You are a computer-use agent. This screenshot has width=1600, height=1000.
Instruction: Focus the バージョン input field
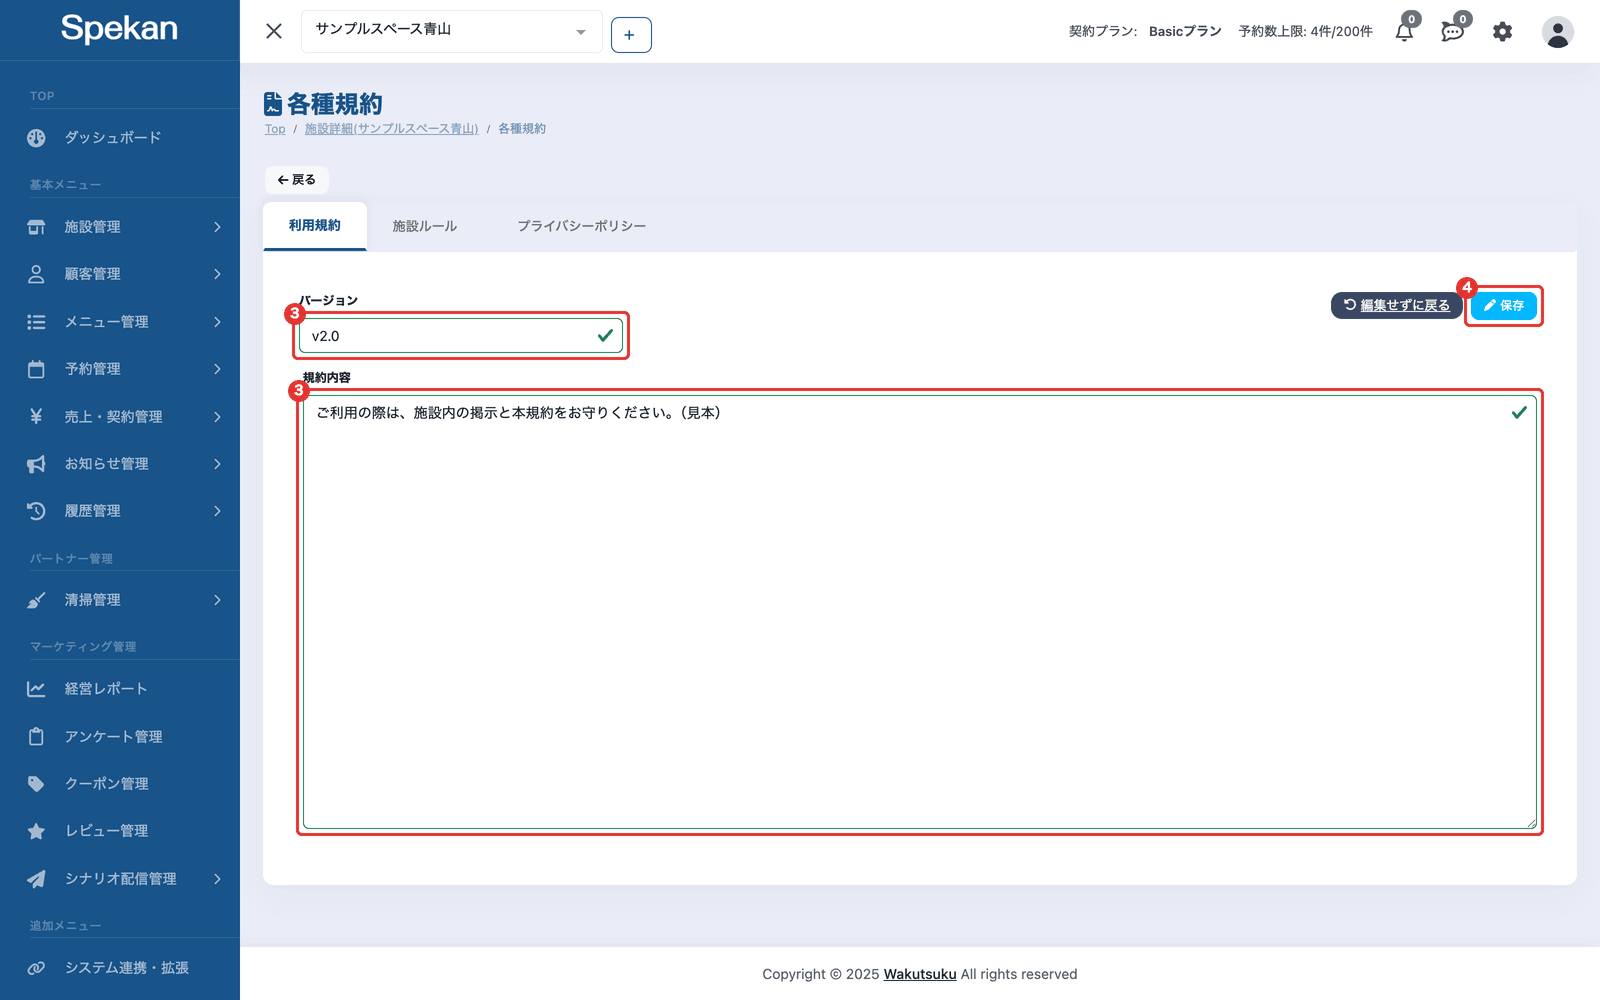[461, 336]
